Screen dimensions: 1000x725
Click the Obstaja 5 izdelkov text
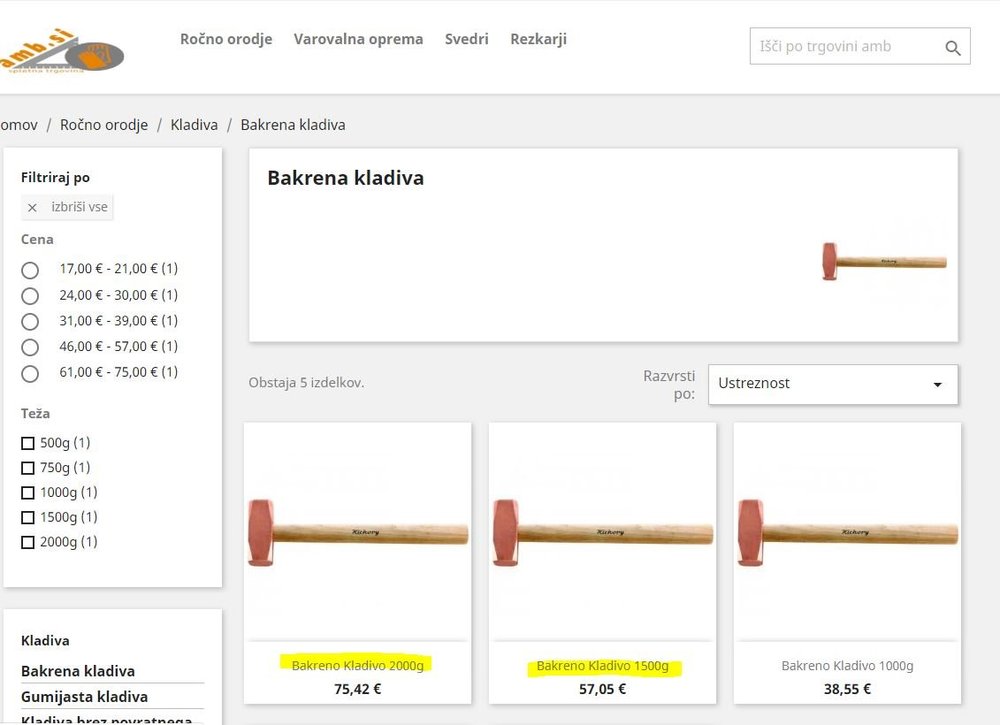[306, 383]
